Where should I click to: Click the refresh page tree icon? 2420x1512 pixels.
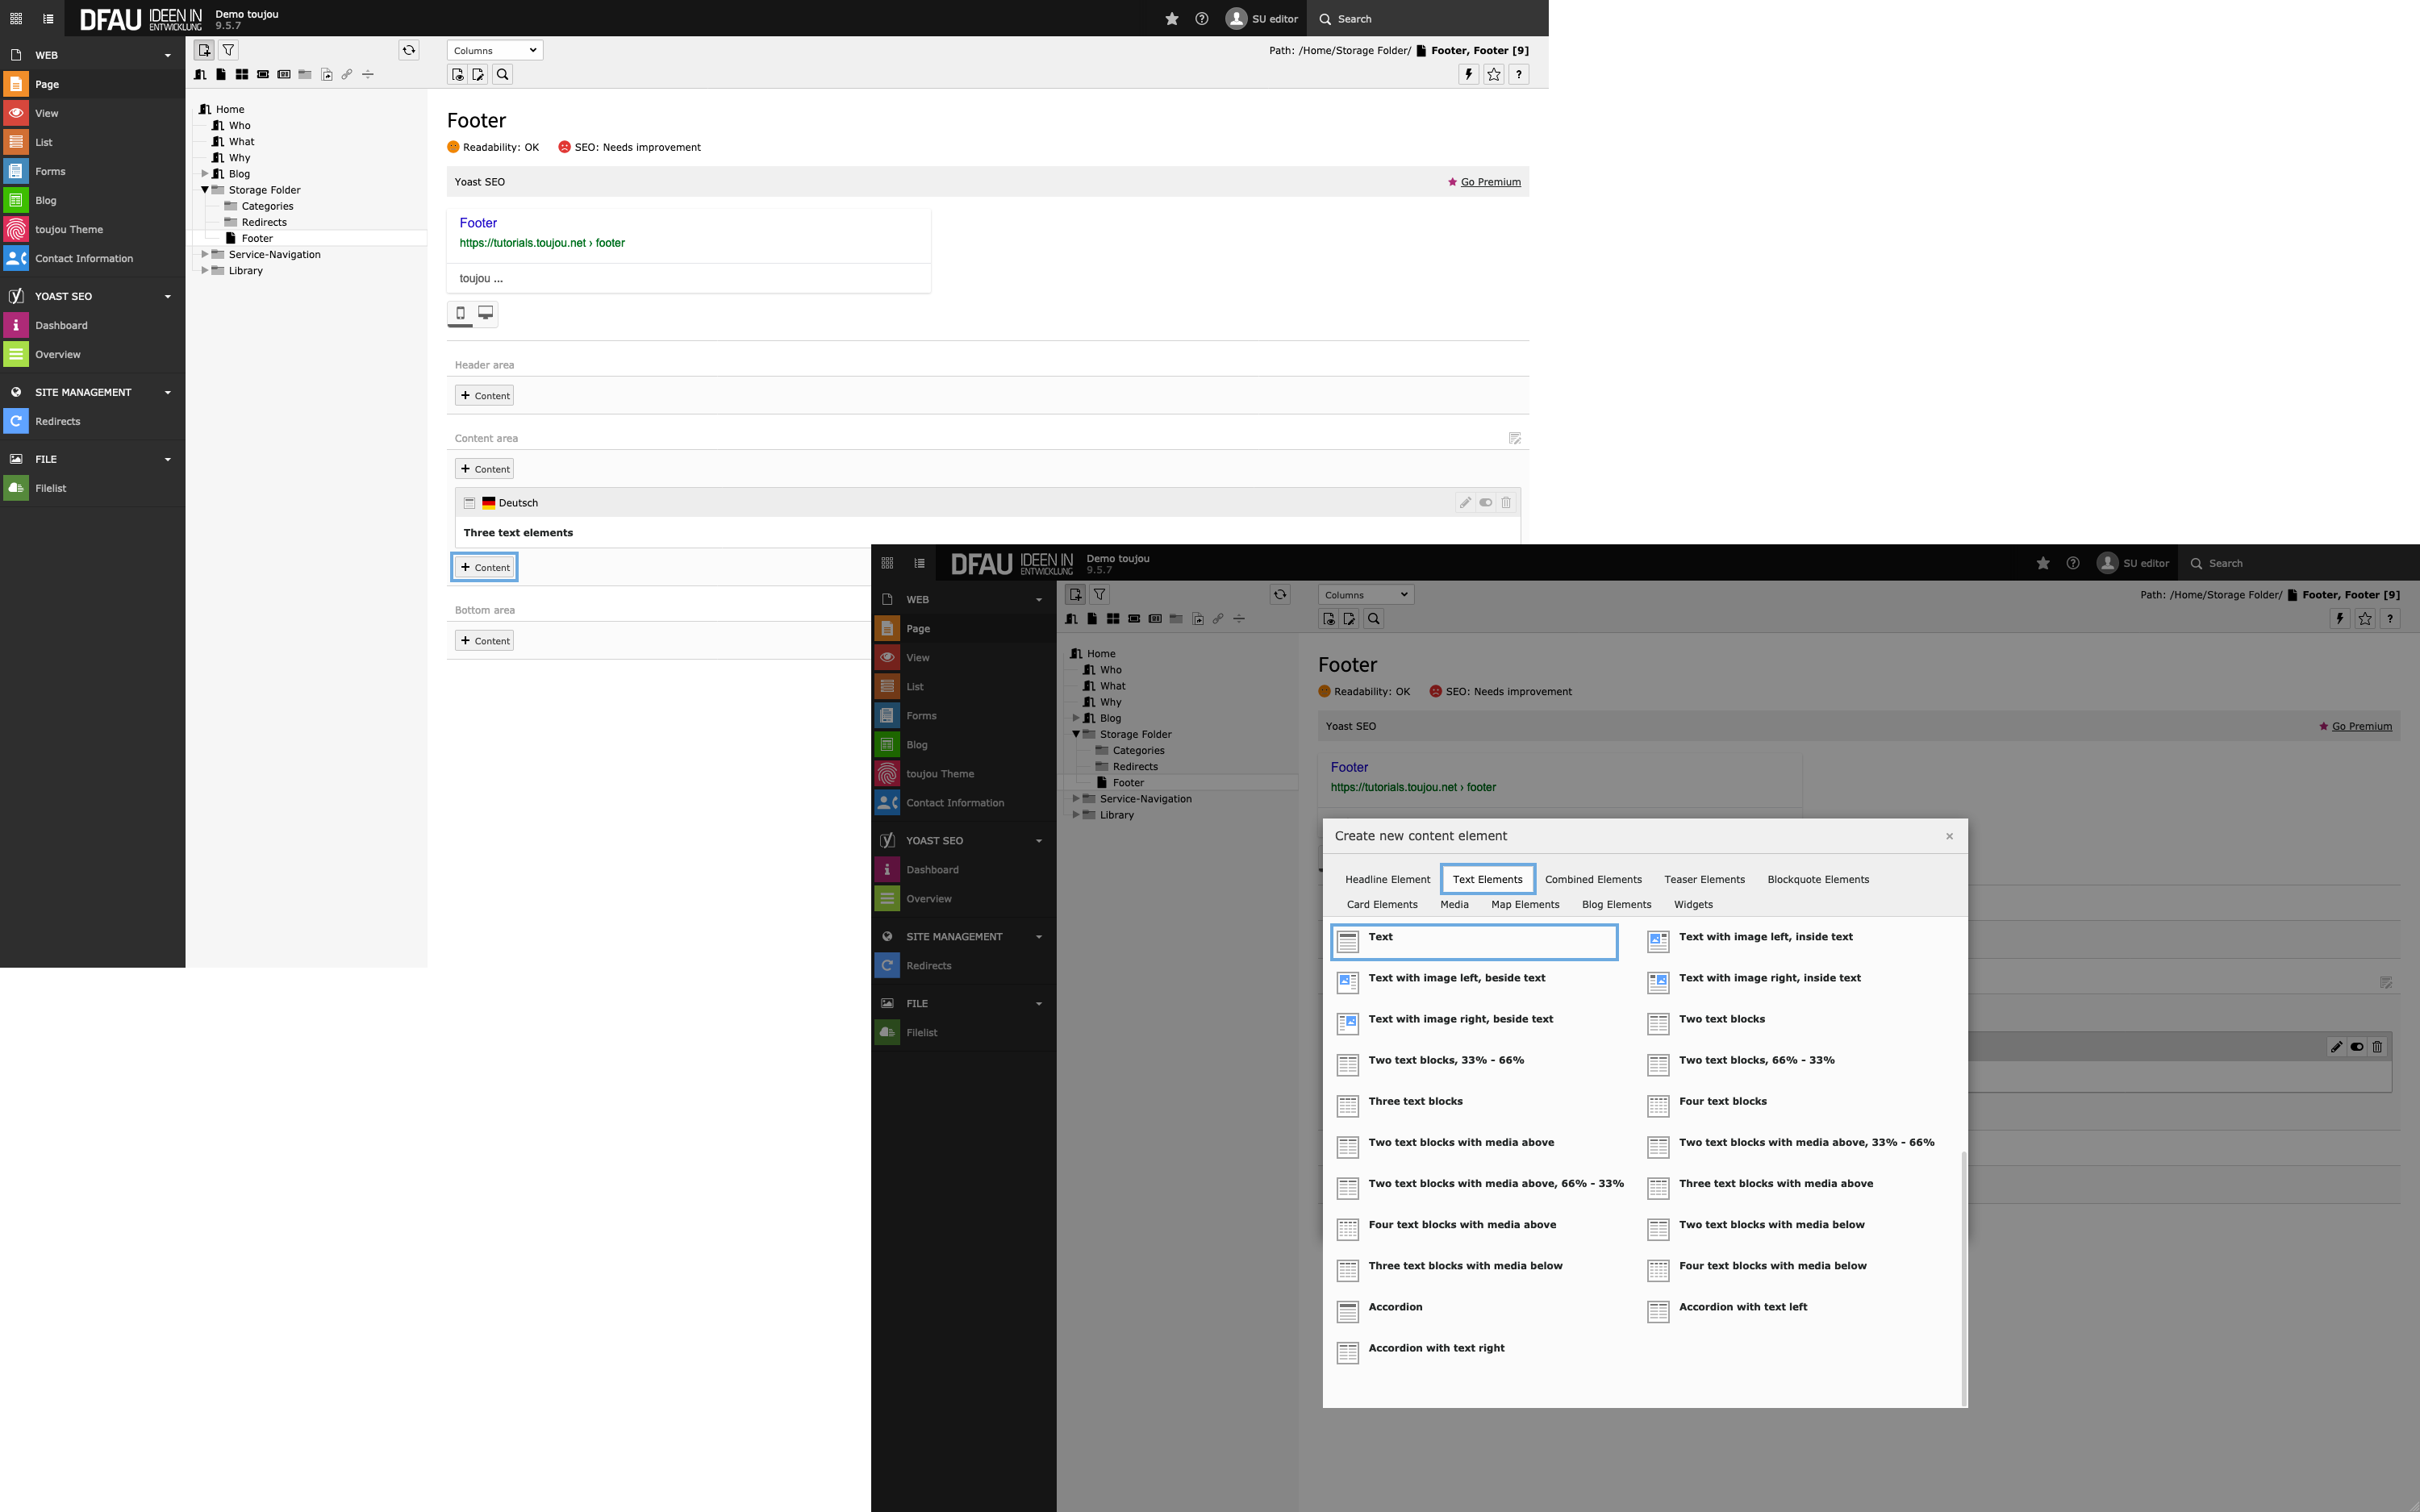click(x=408, y=50)
